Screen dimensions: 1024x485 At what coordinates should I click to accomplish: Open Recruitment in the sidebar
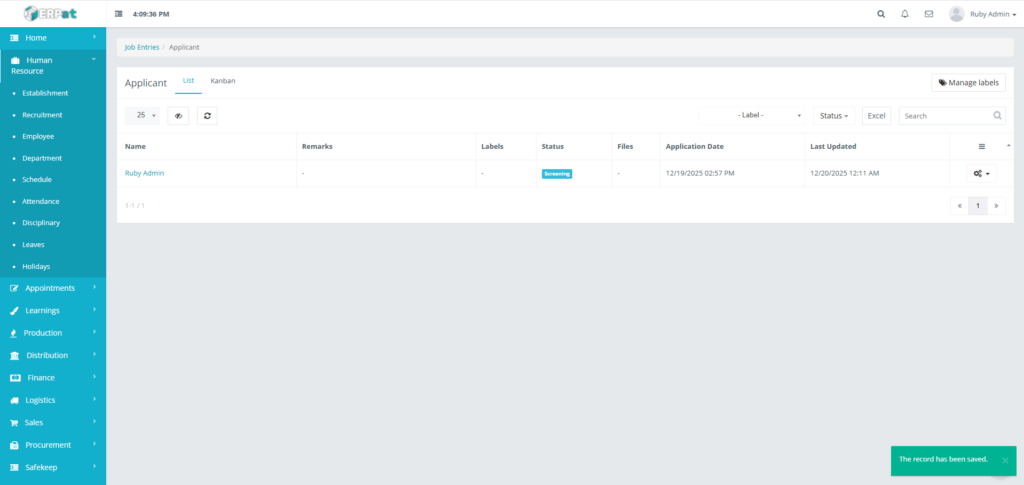point(43,115)
